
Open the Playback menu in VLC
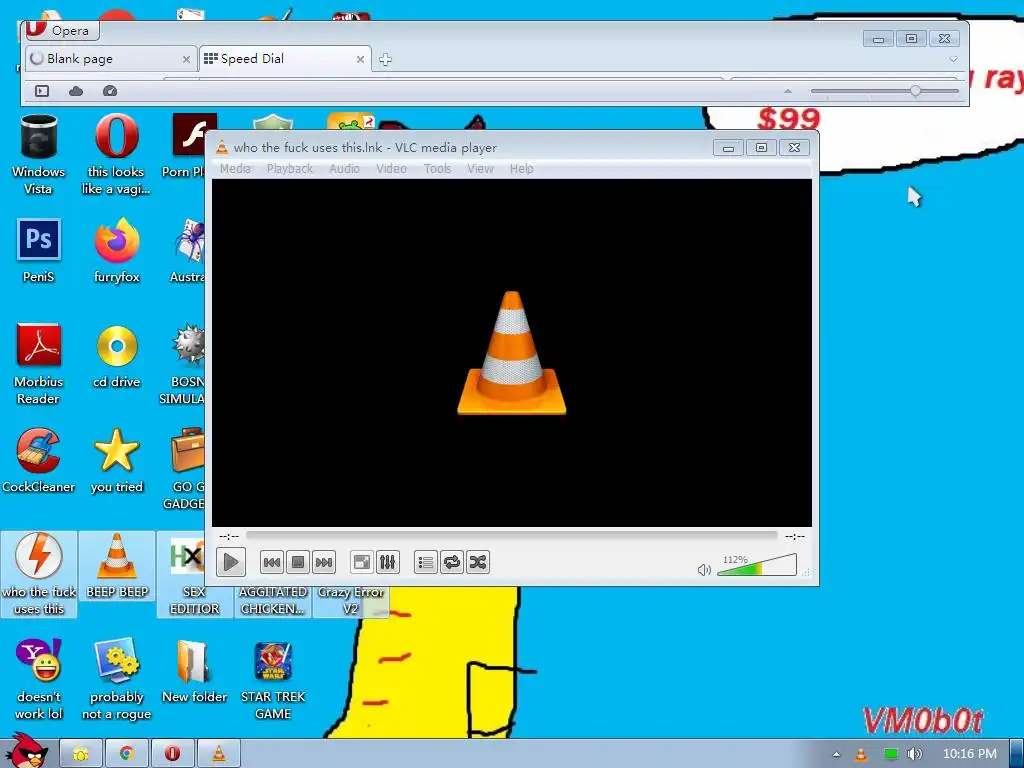pos(290,168)
